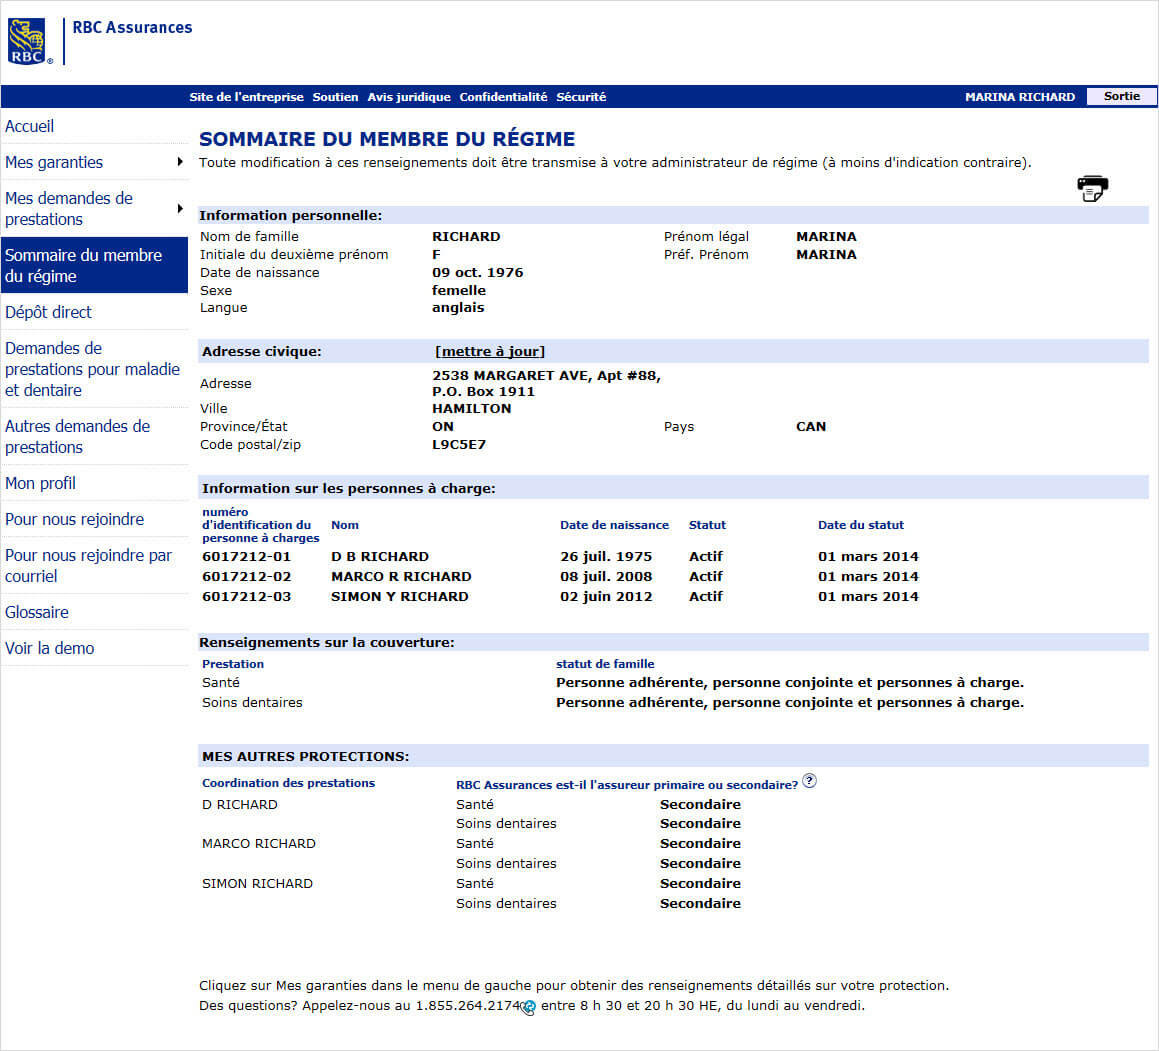1159x1051 pixels.
Task: Open Autres demandes de prestations
Action: click(x=78, y=437)
